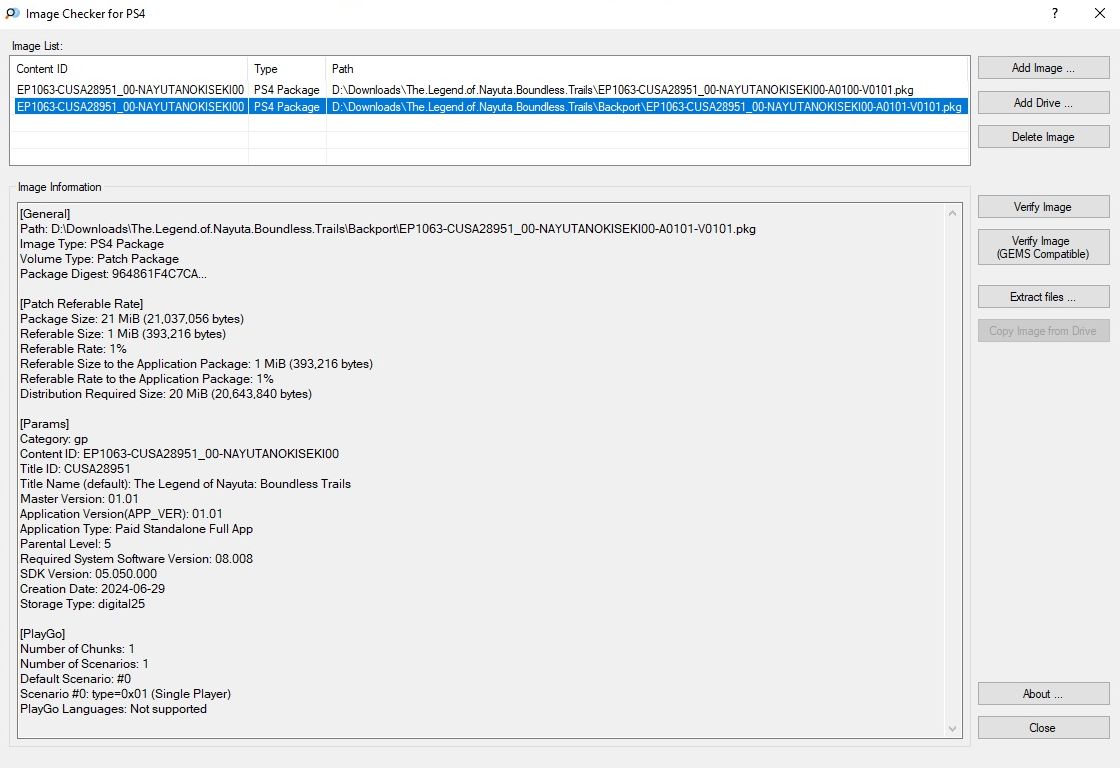
Task: Click the Image Type: PS4 Package line
Action: tap(92, 244)
